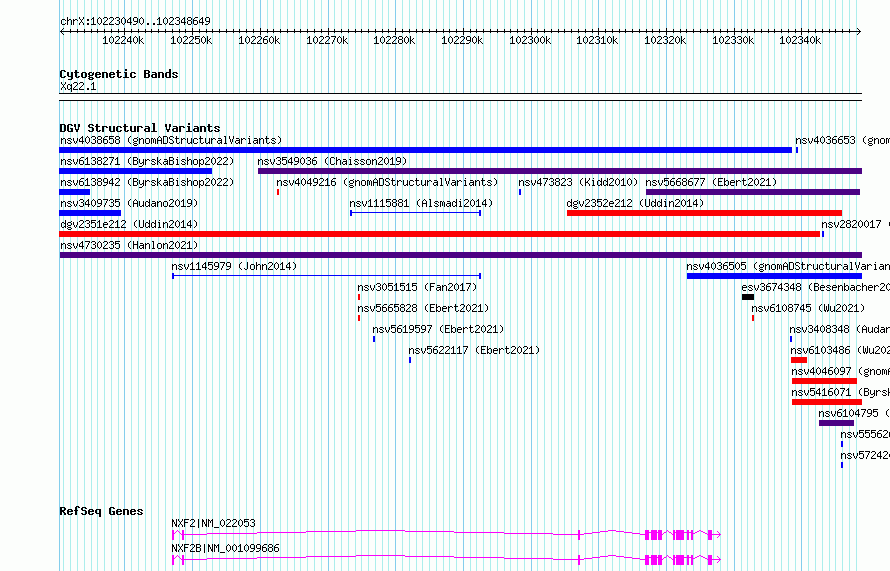The height and width of the screenshot is (571, 890).
Task: Click the Cytogenetic Bands track title
Action: (x=119, y=74)
